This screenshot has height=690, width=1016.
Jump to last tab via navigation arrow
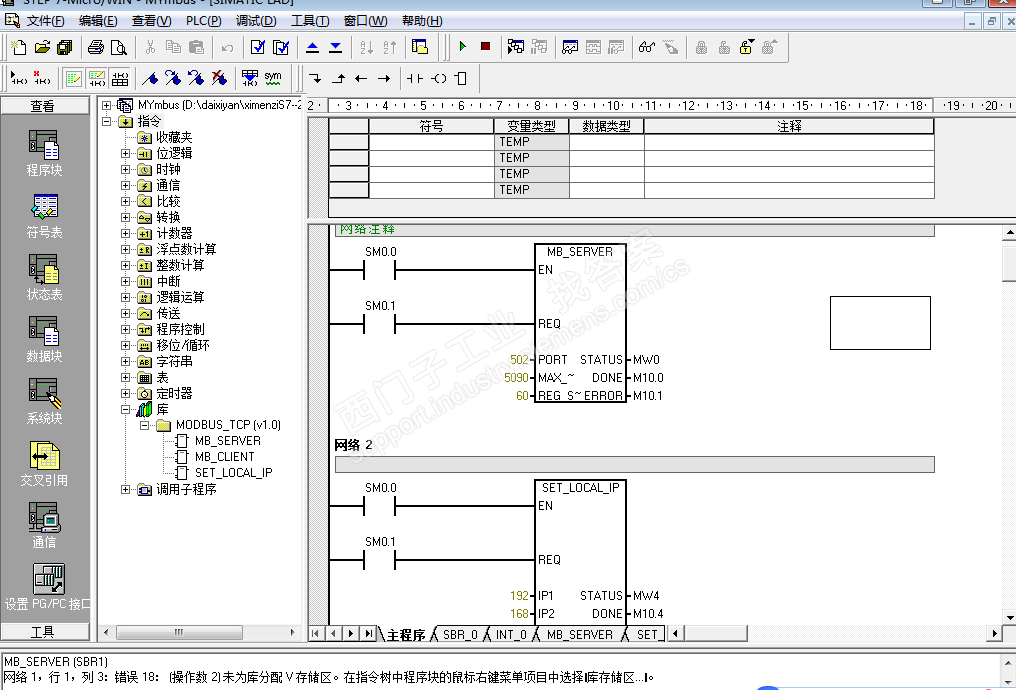369,634
